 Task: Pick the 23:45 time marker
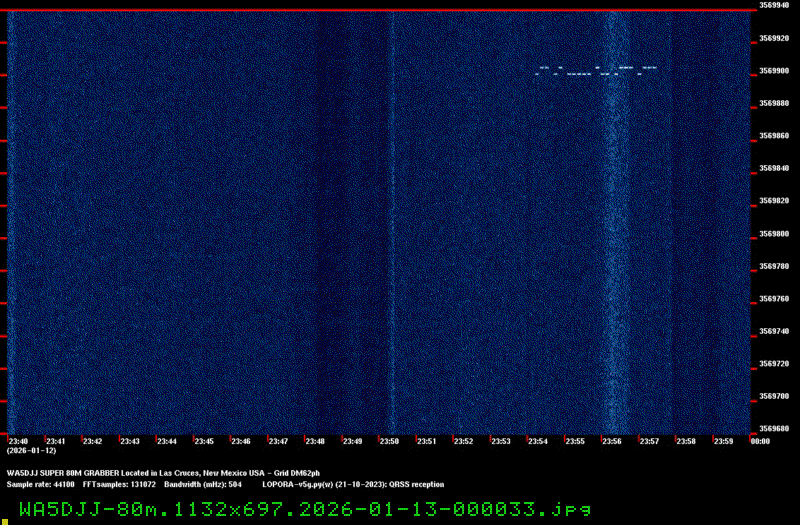pos(204,441)
